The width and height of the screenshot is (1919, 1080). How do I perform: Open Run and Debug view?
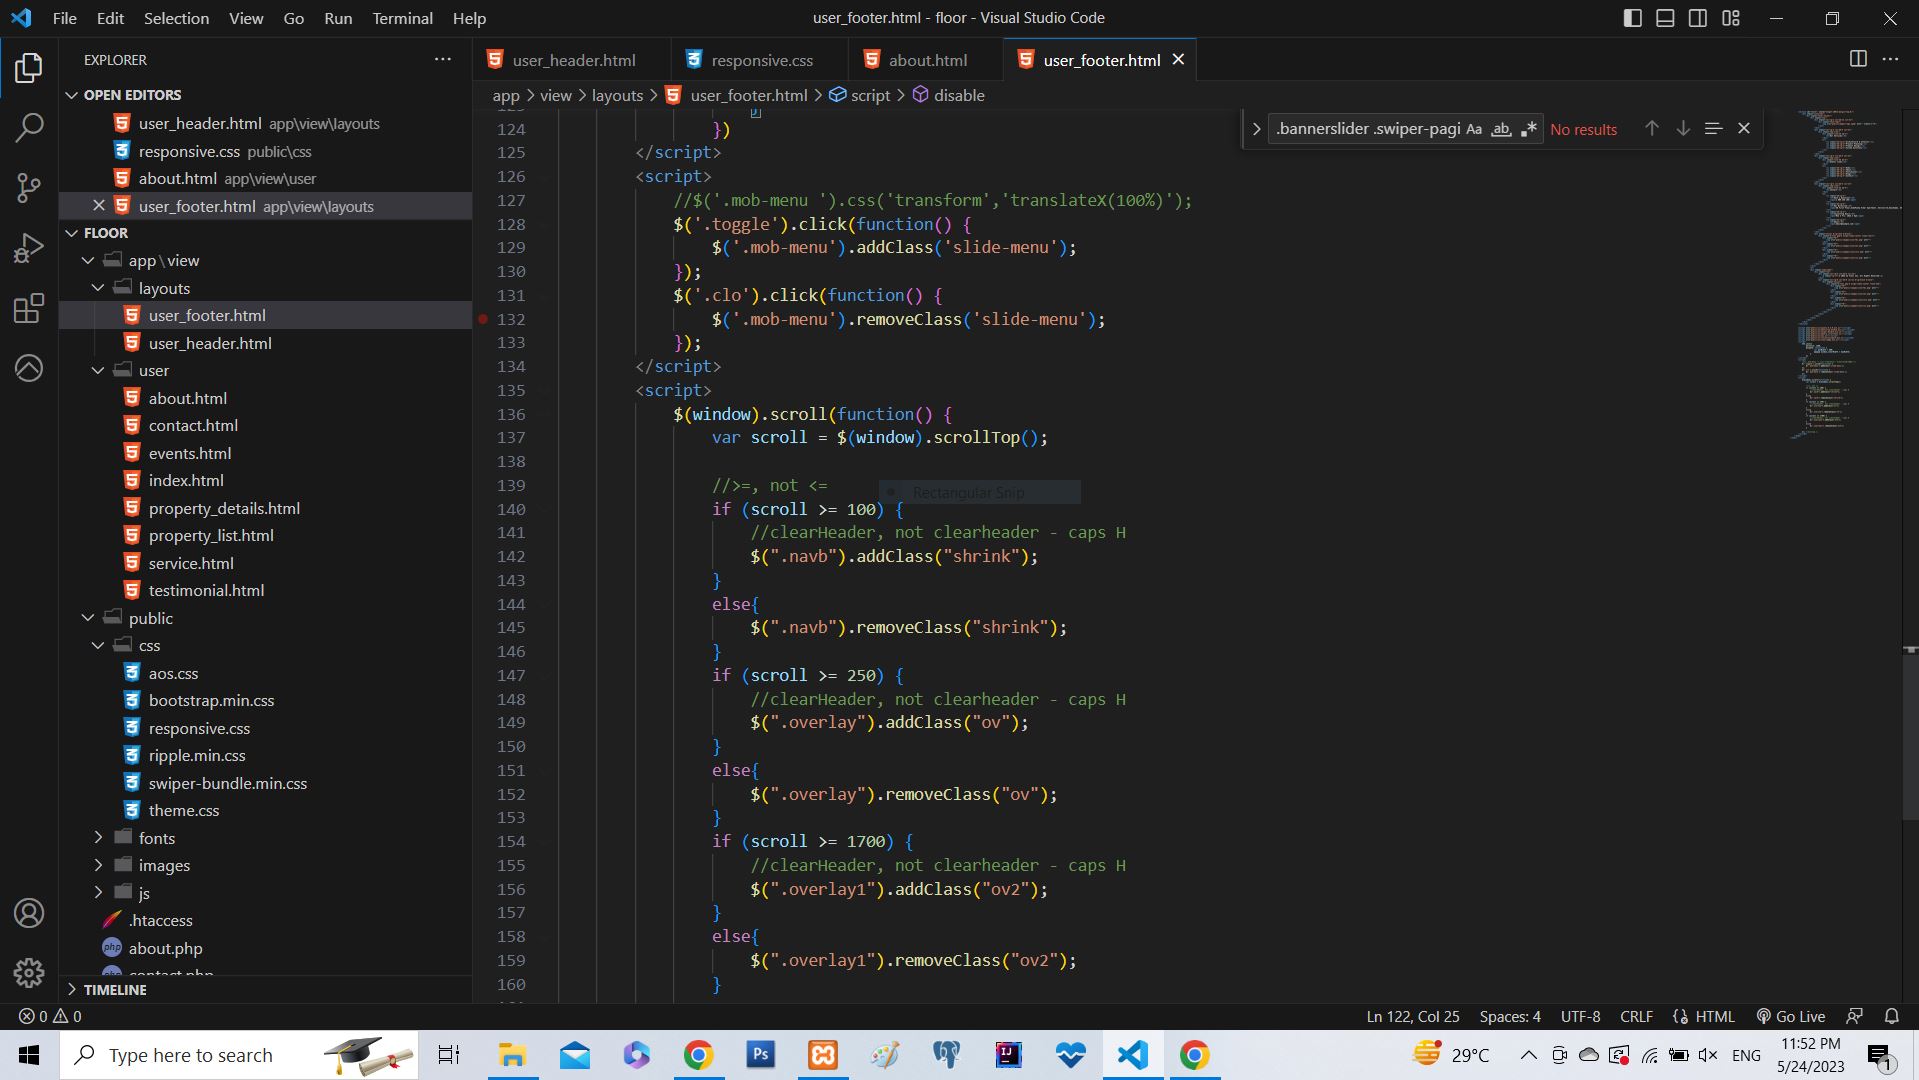coord(29,248)
